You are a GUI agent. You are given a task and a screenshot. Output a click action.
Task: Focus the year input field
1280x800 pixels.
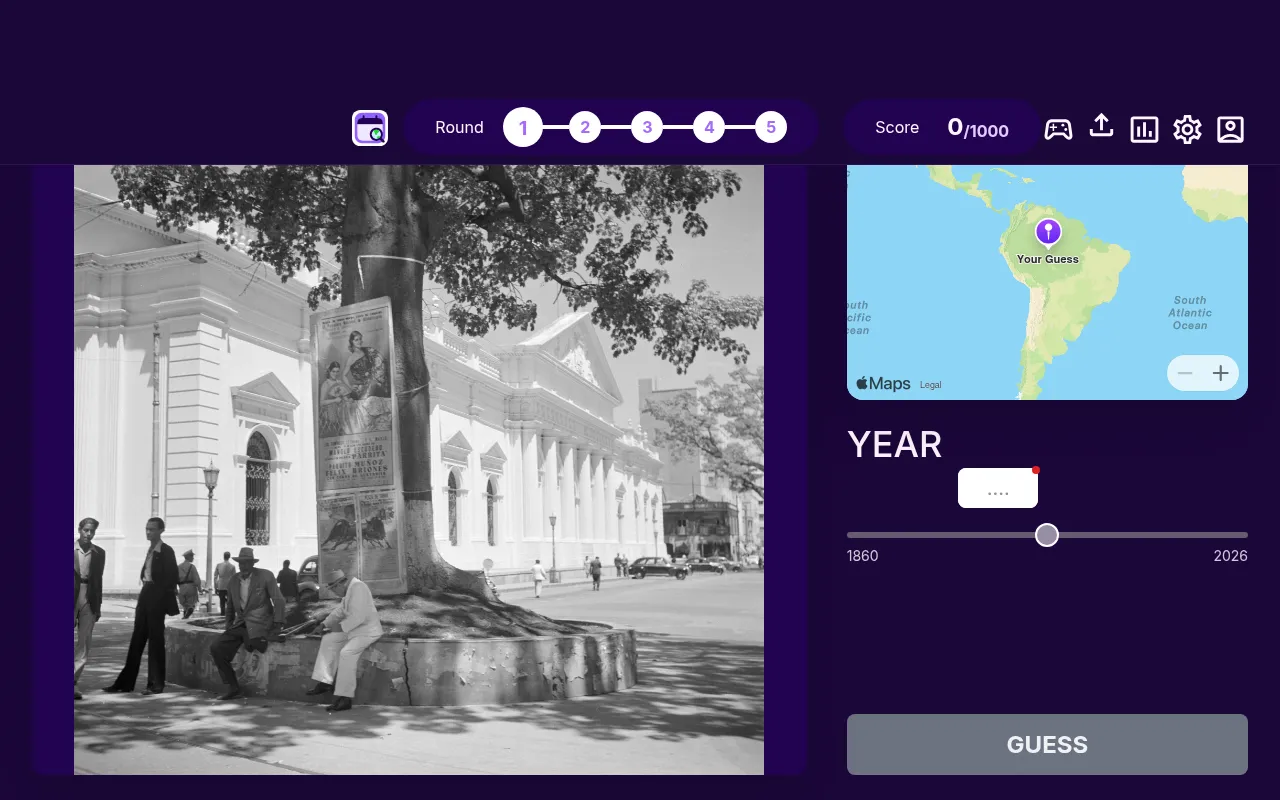(998, 488)
